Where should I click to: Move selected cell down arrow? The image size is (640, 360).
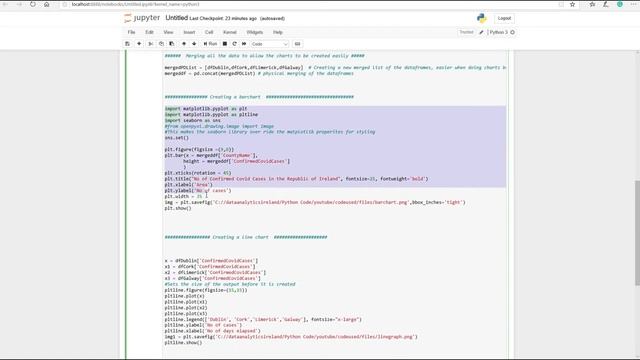coord(194,44)
